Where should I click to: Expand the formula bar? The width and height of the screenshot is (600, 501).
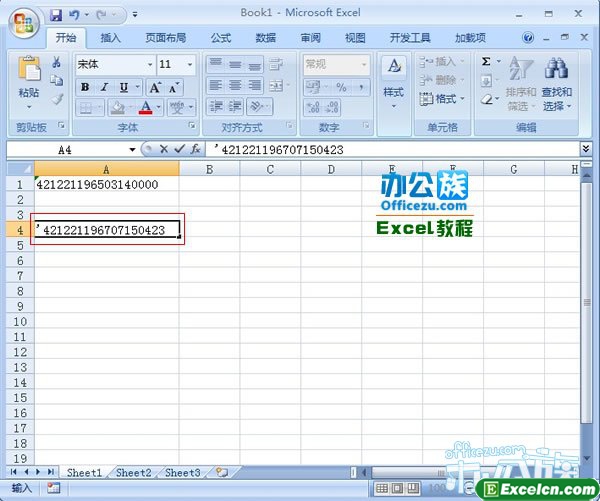click(x=586, y=149)
